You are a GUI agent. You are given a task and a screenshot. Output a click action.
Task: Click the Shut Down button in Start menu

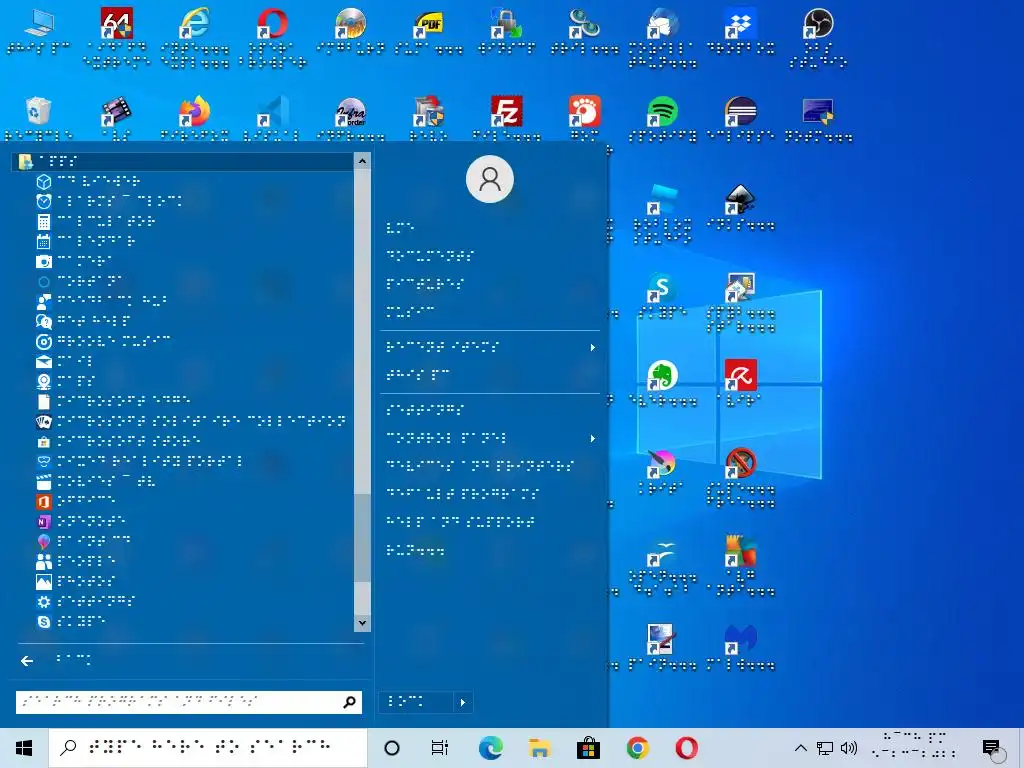(415, 702)
